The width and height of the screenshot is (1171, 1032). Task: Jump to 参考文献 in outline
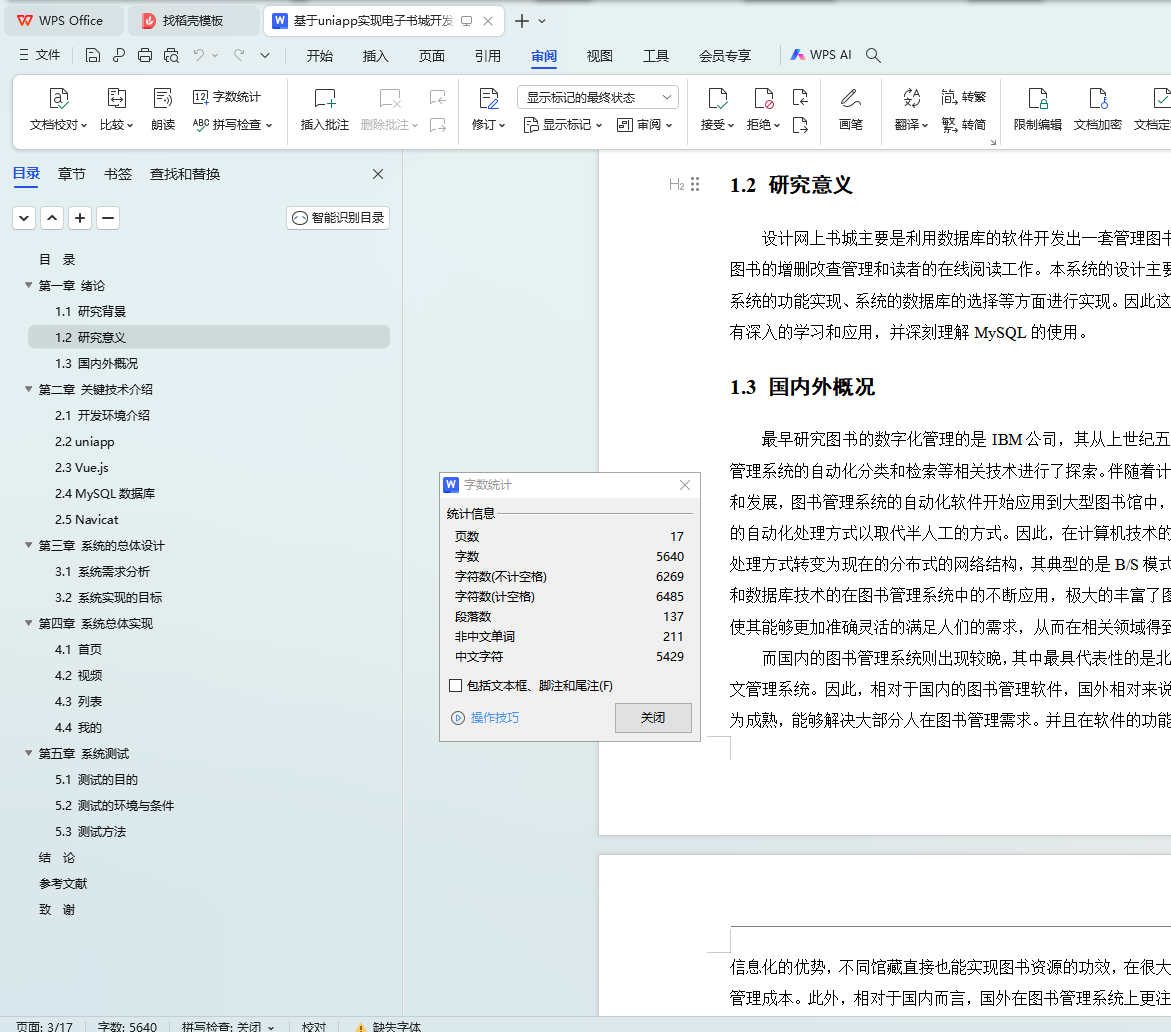coord(63,883)
